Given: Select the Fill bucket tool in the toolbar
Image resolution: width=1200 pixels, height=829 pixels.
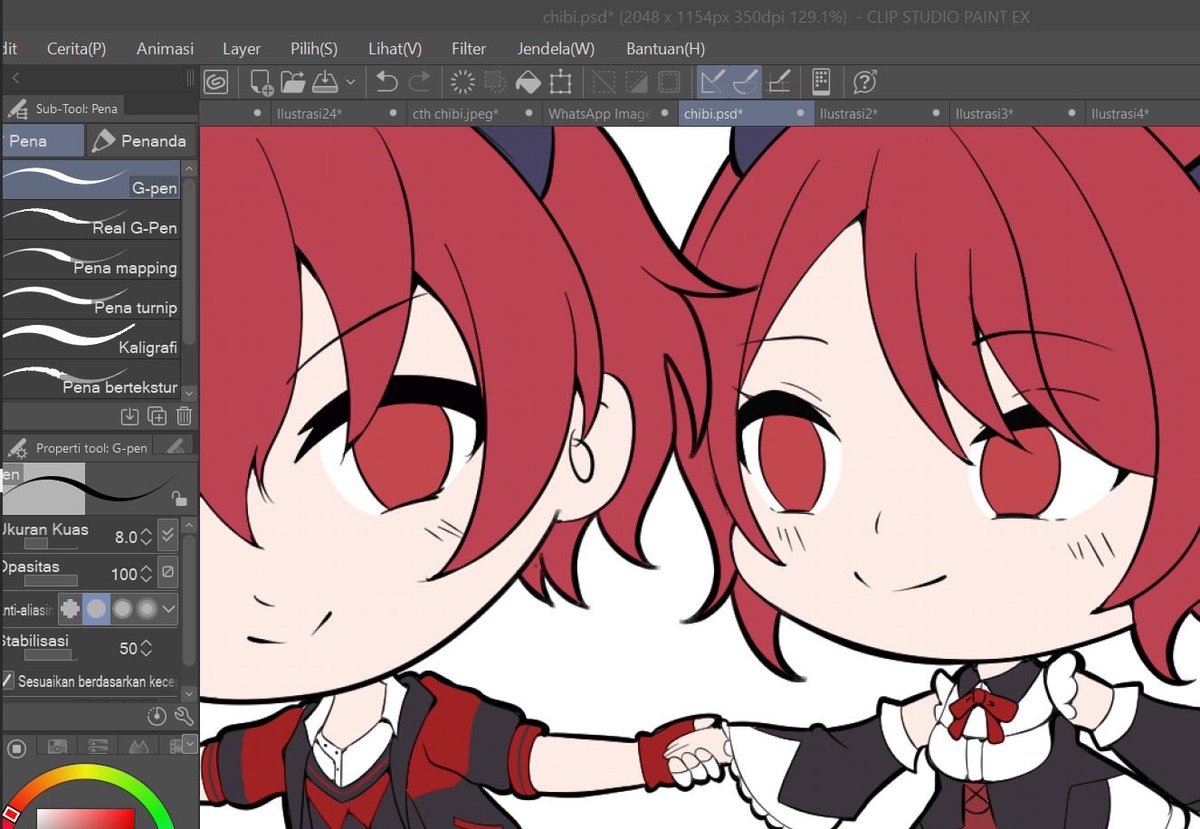Looking at the screenshot, I should click(x=530, y=82).
